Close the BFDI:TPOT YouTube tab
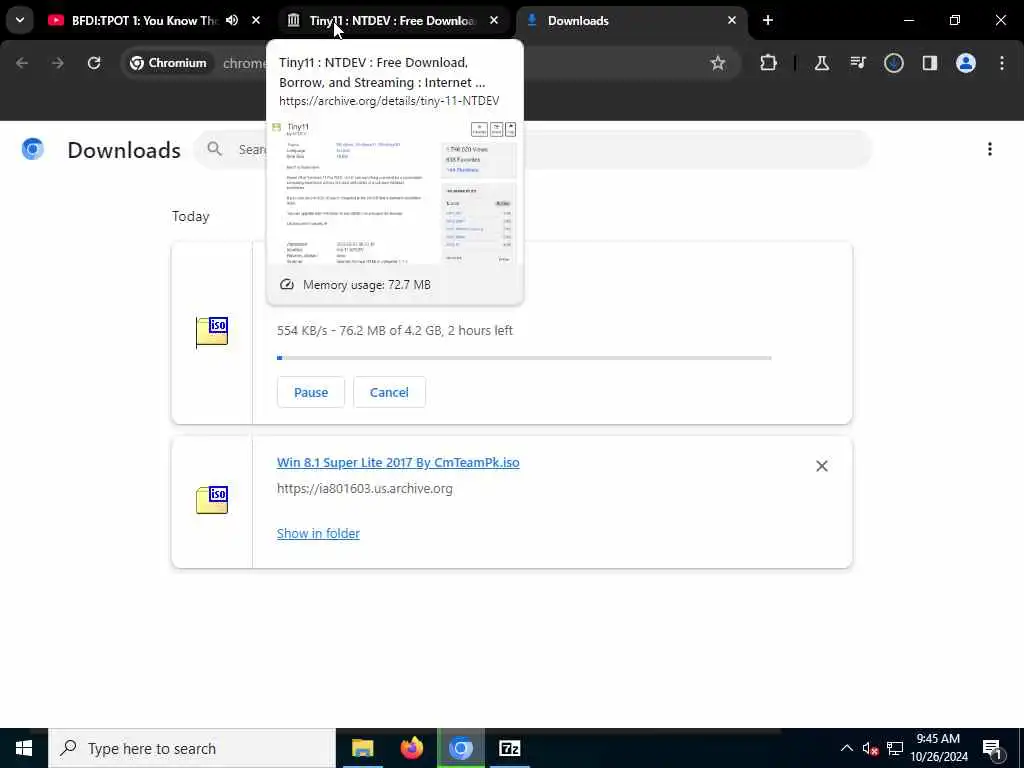 [x=256, y=20]
